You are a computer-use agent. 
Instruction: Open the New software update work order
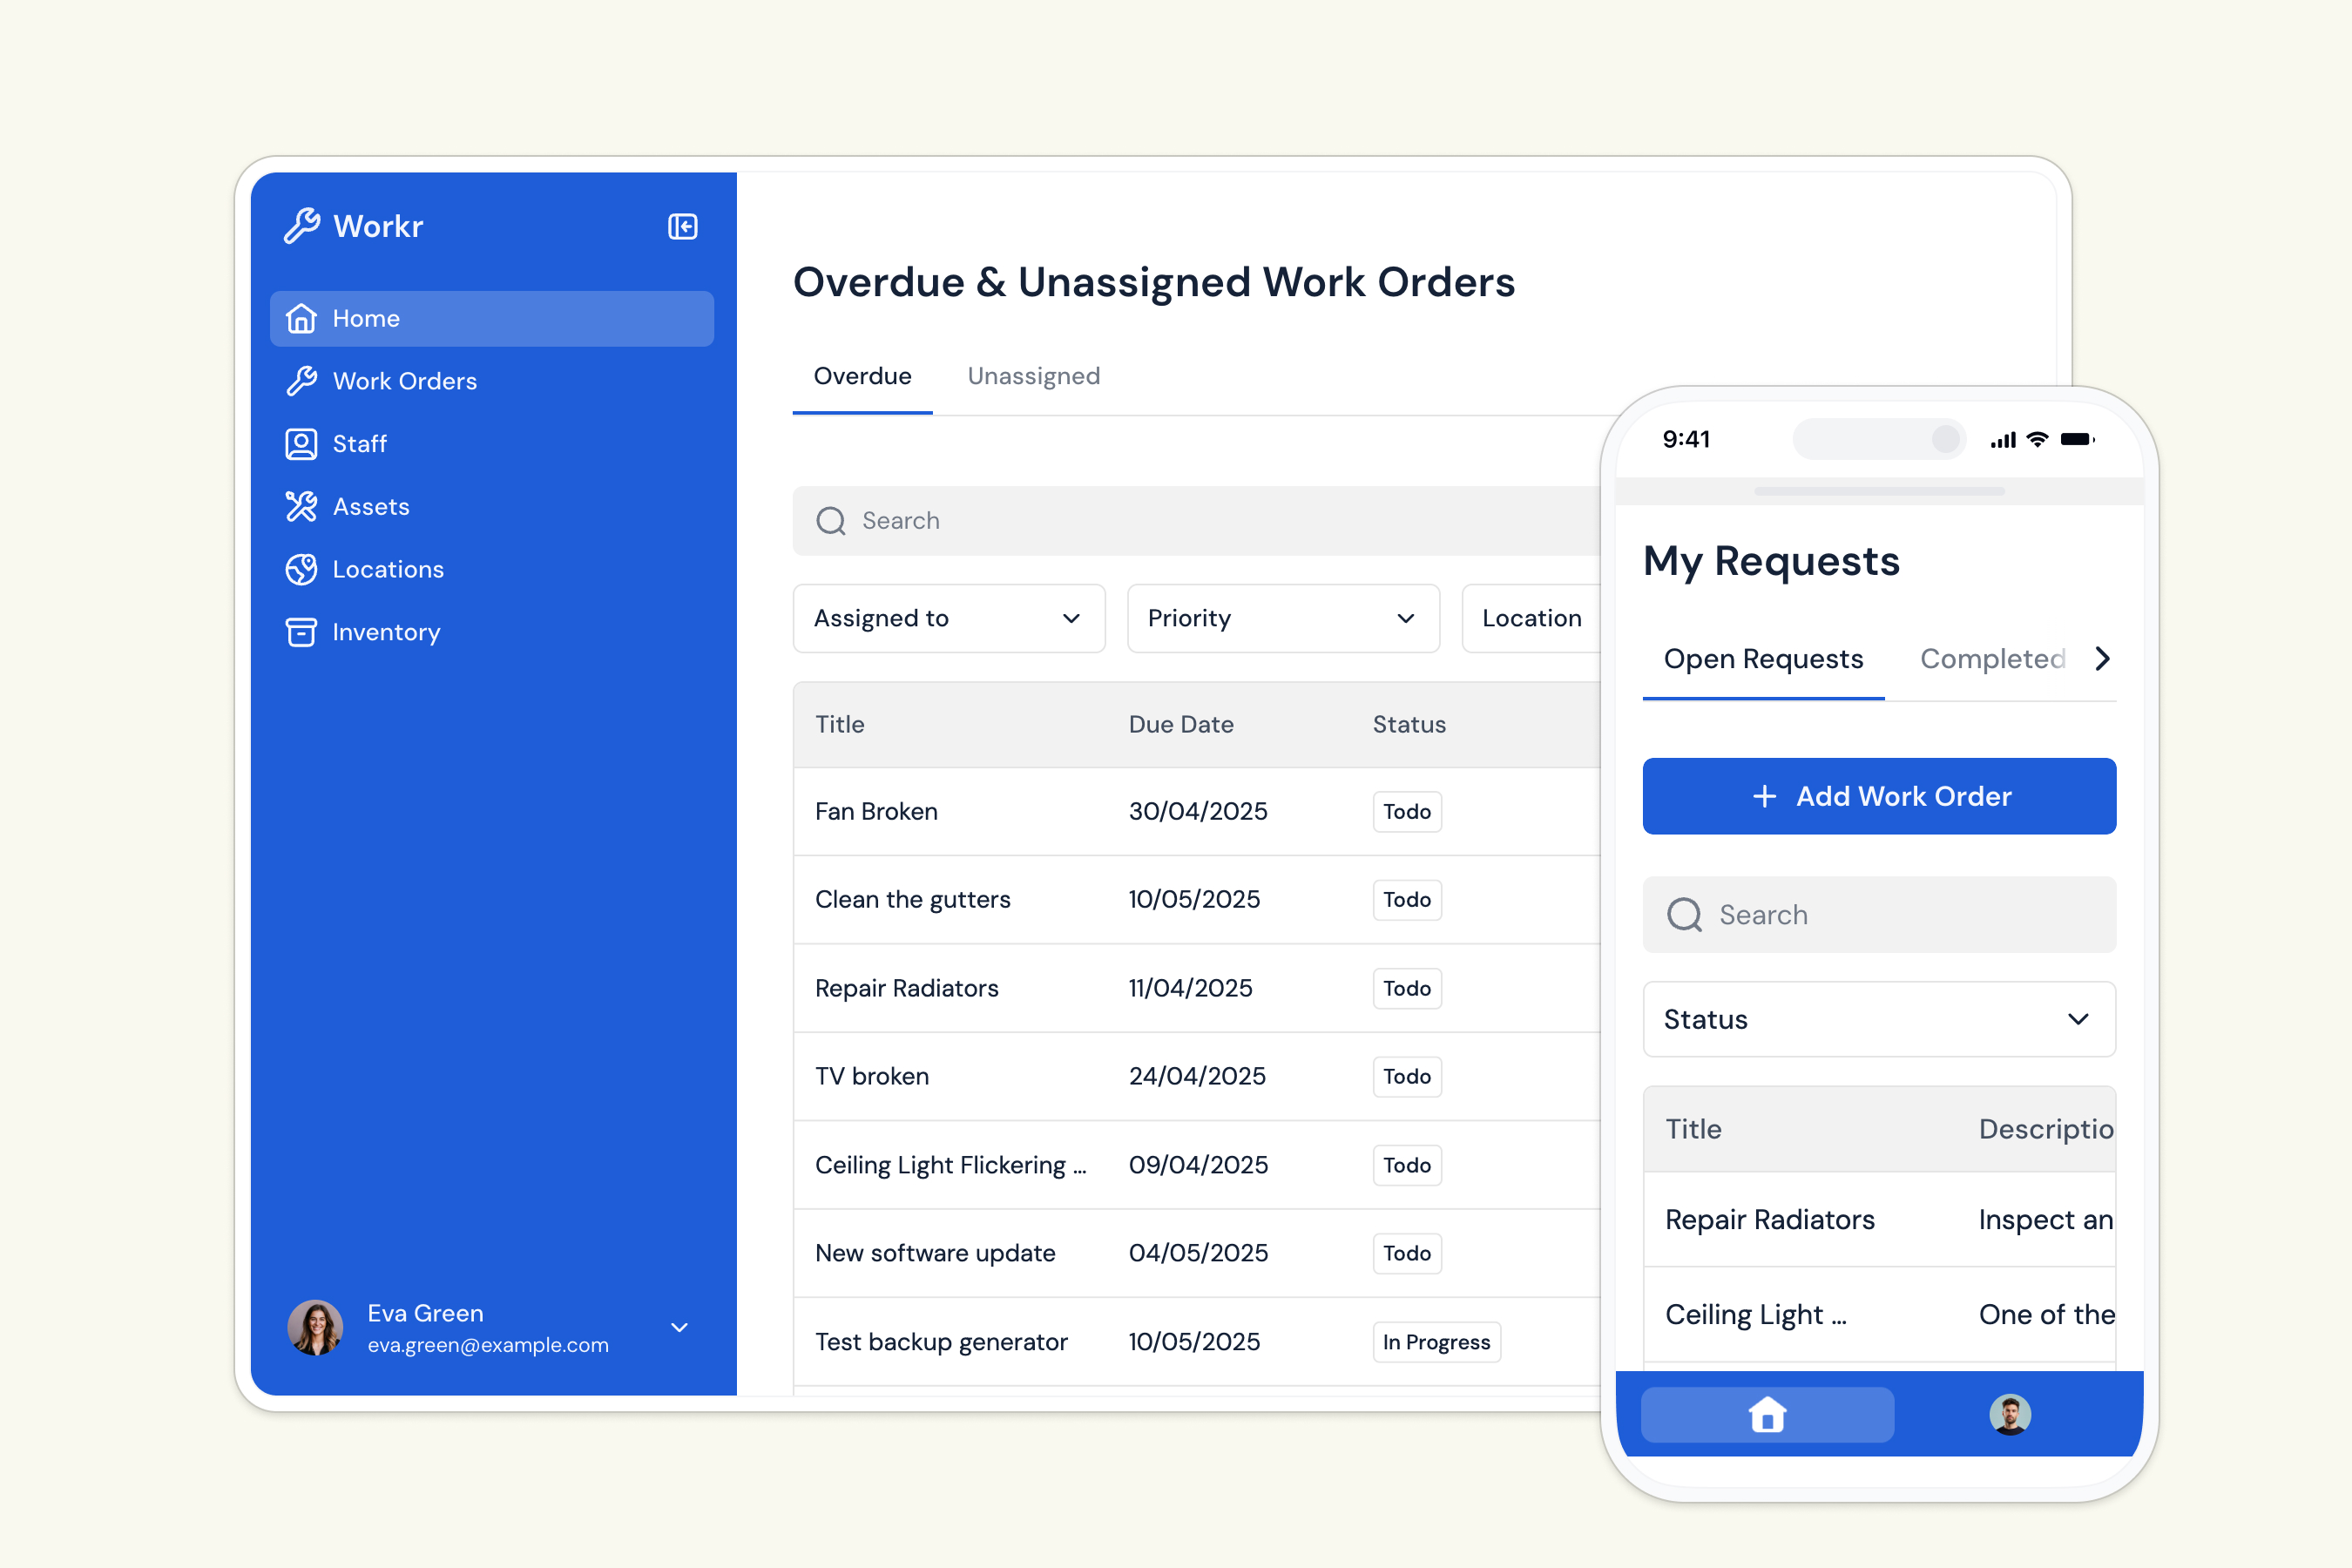1197,1253
